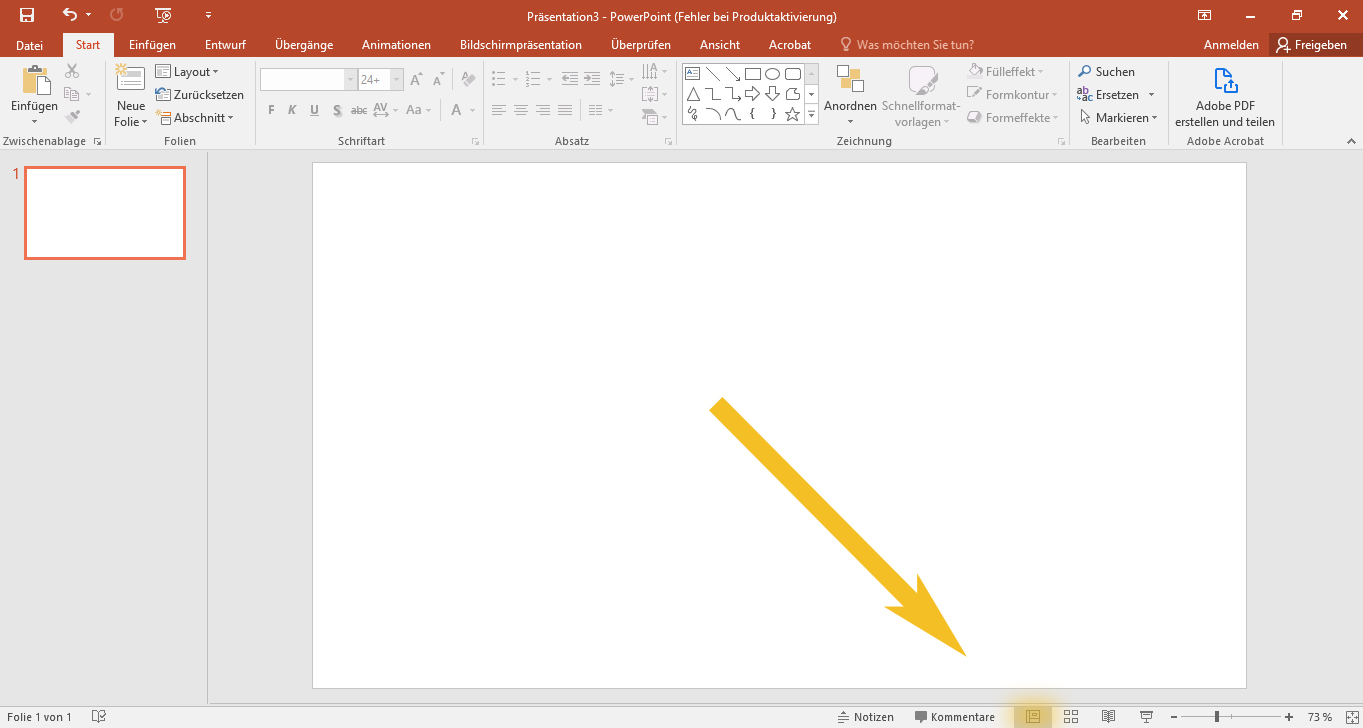Screen dimensions: 1363x728
Task: Open the Anordnen dropdown
Action: pos(850,97)
